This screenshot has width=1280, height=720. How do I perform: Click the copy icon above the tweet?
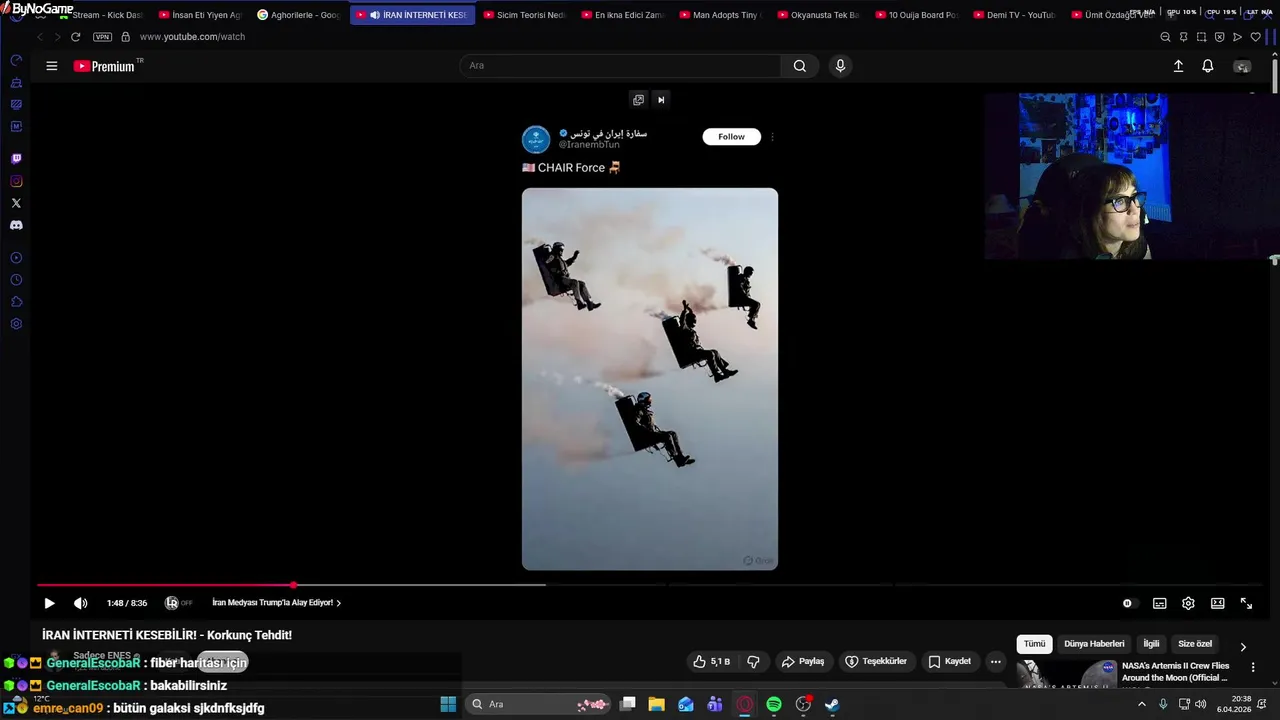pos(638,99)
